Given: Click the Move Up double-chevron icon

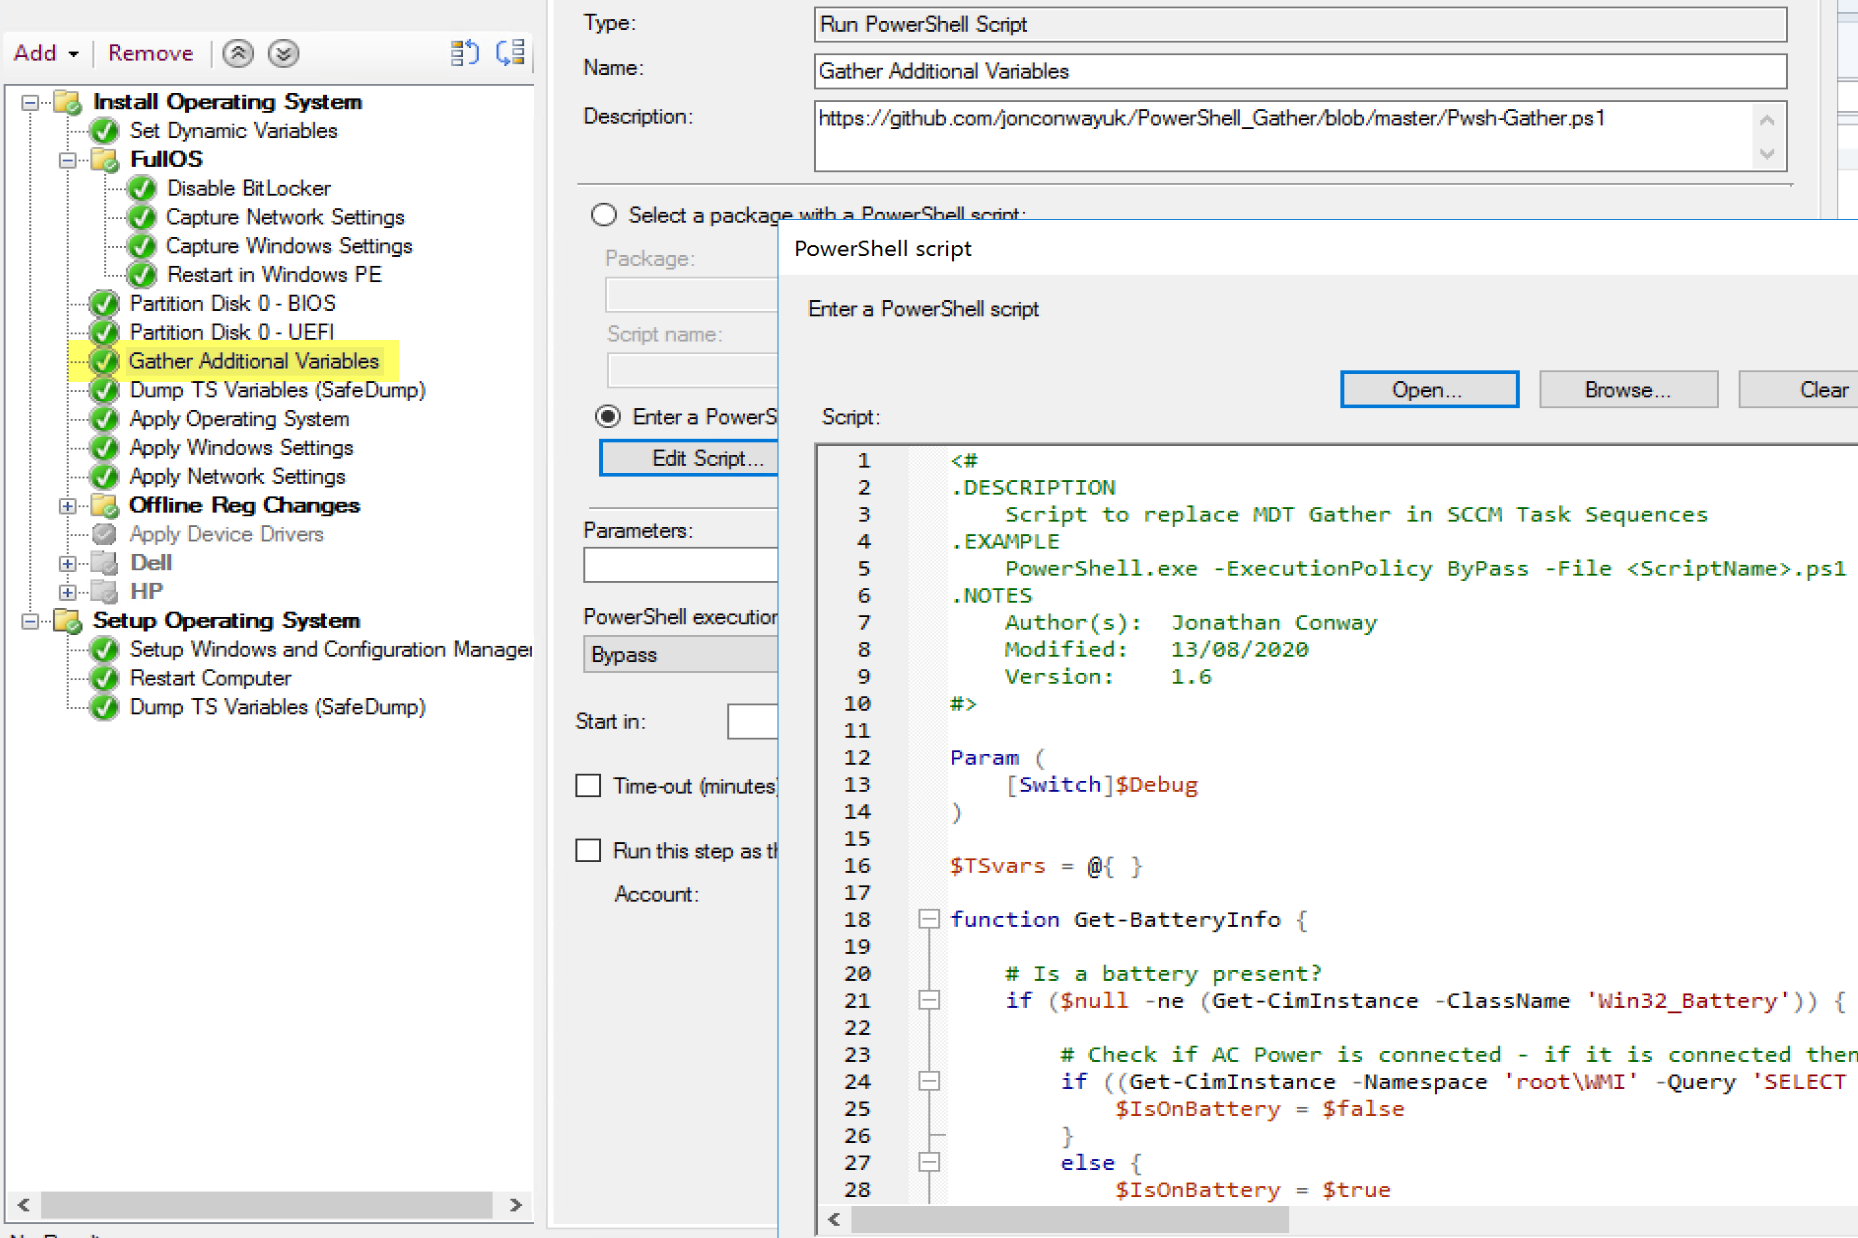Looking at the screenshot, I should [x=238, y=53].
